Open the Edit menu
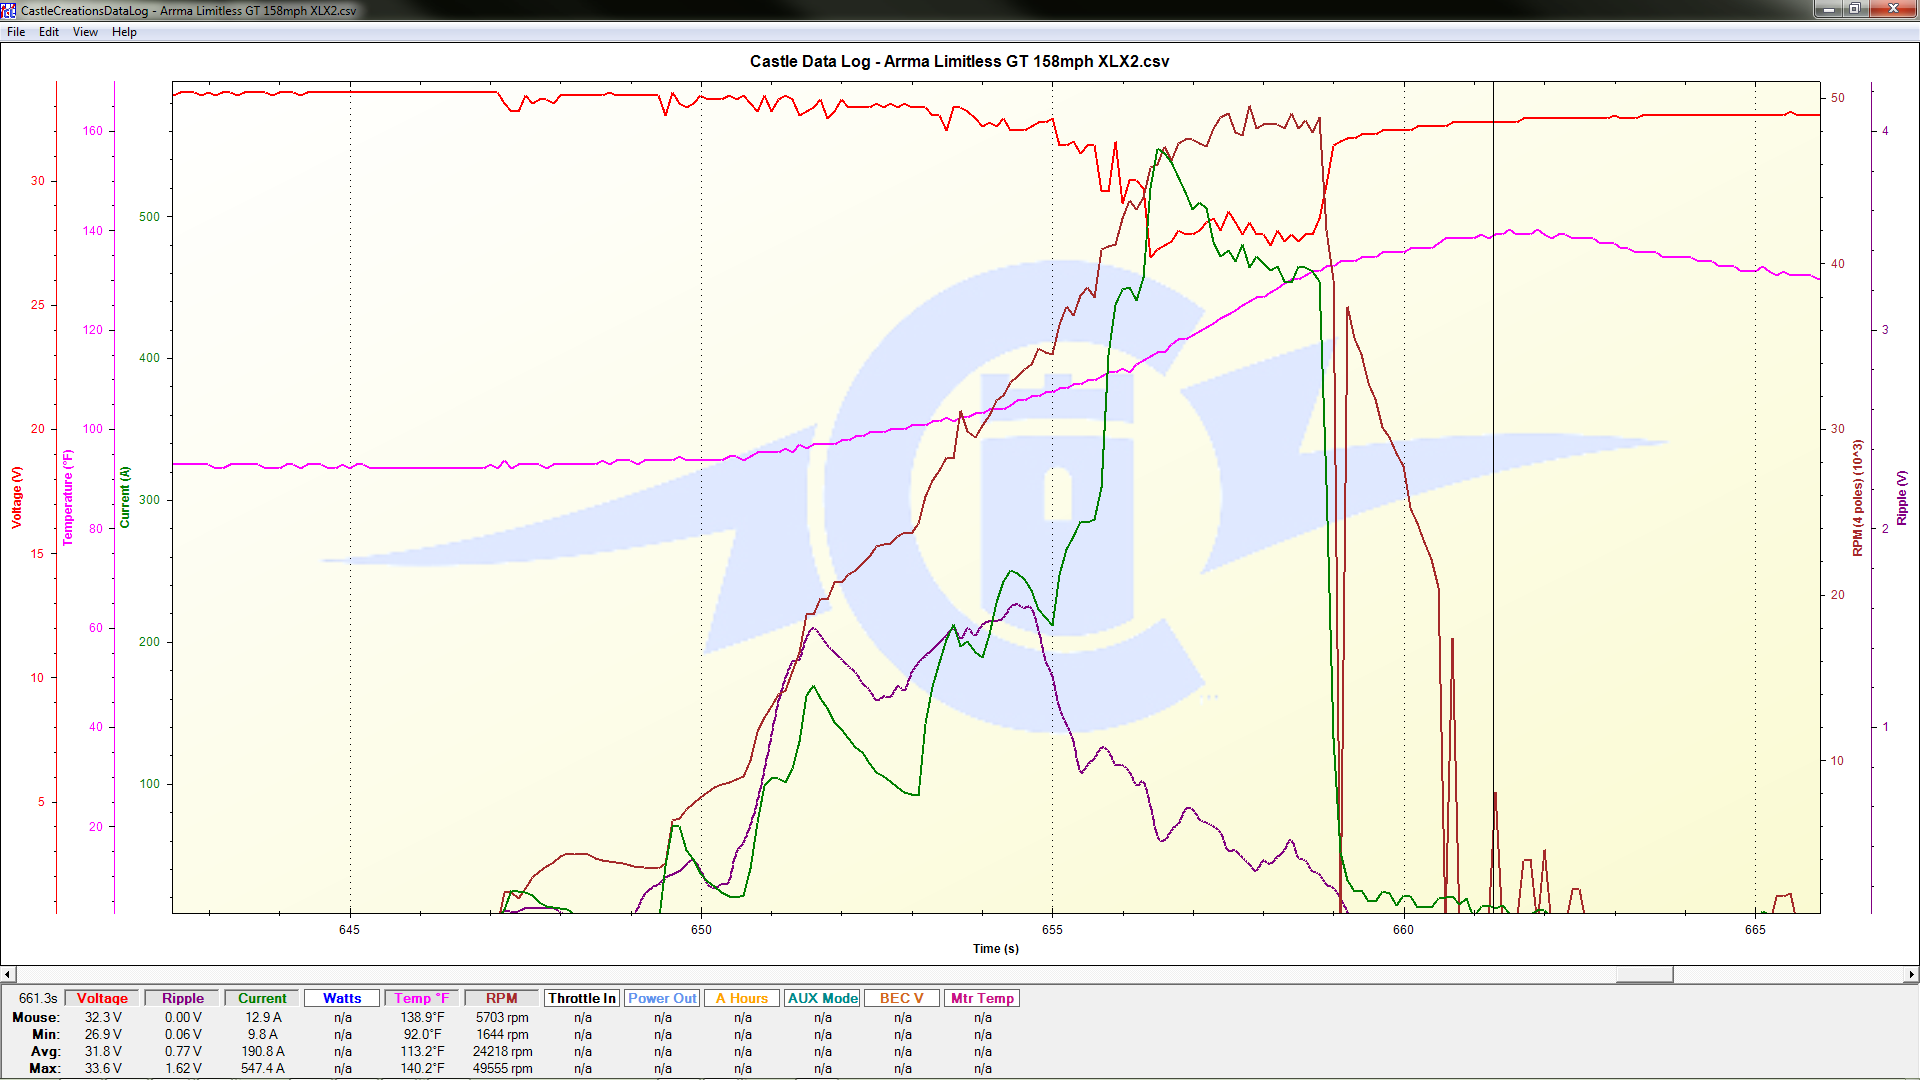The width and height of the screenshot is (1920, 1080). click(x=49, y=32)
